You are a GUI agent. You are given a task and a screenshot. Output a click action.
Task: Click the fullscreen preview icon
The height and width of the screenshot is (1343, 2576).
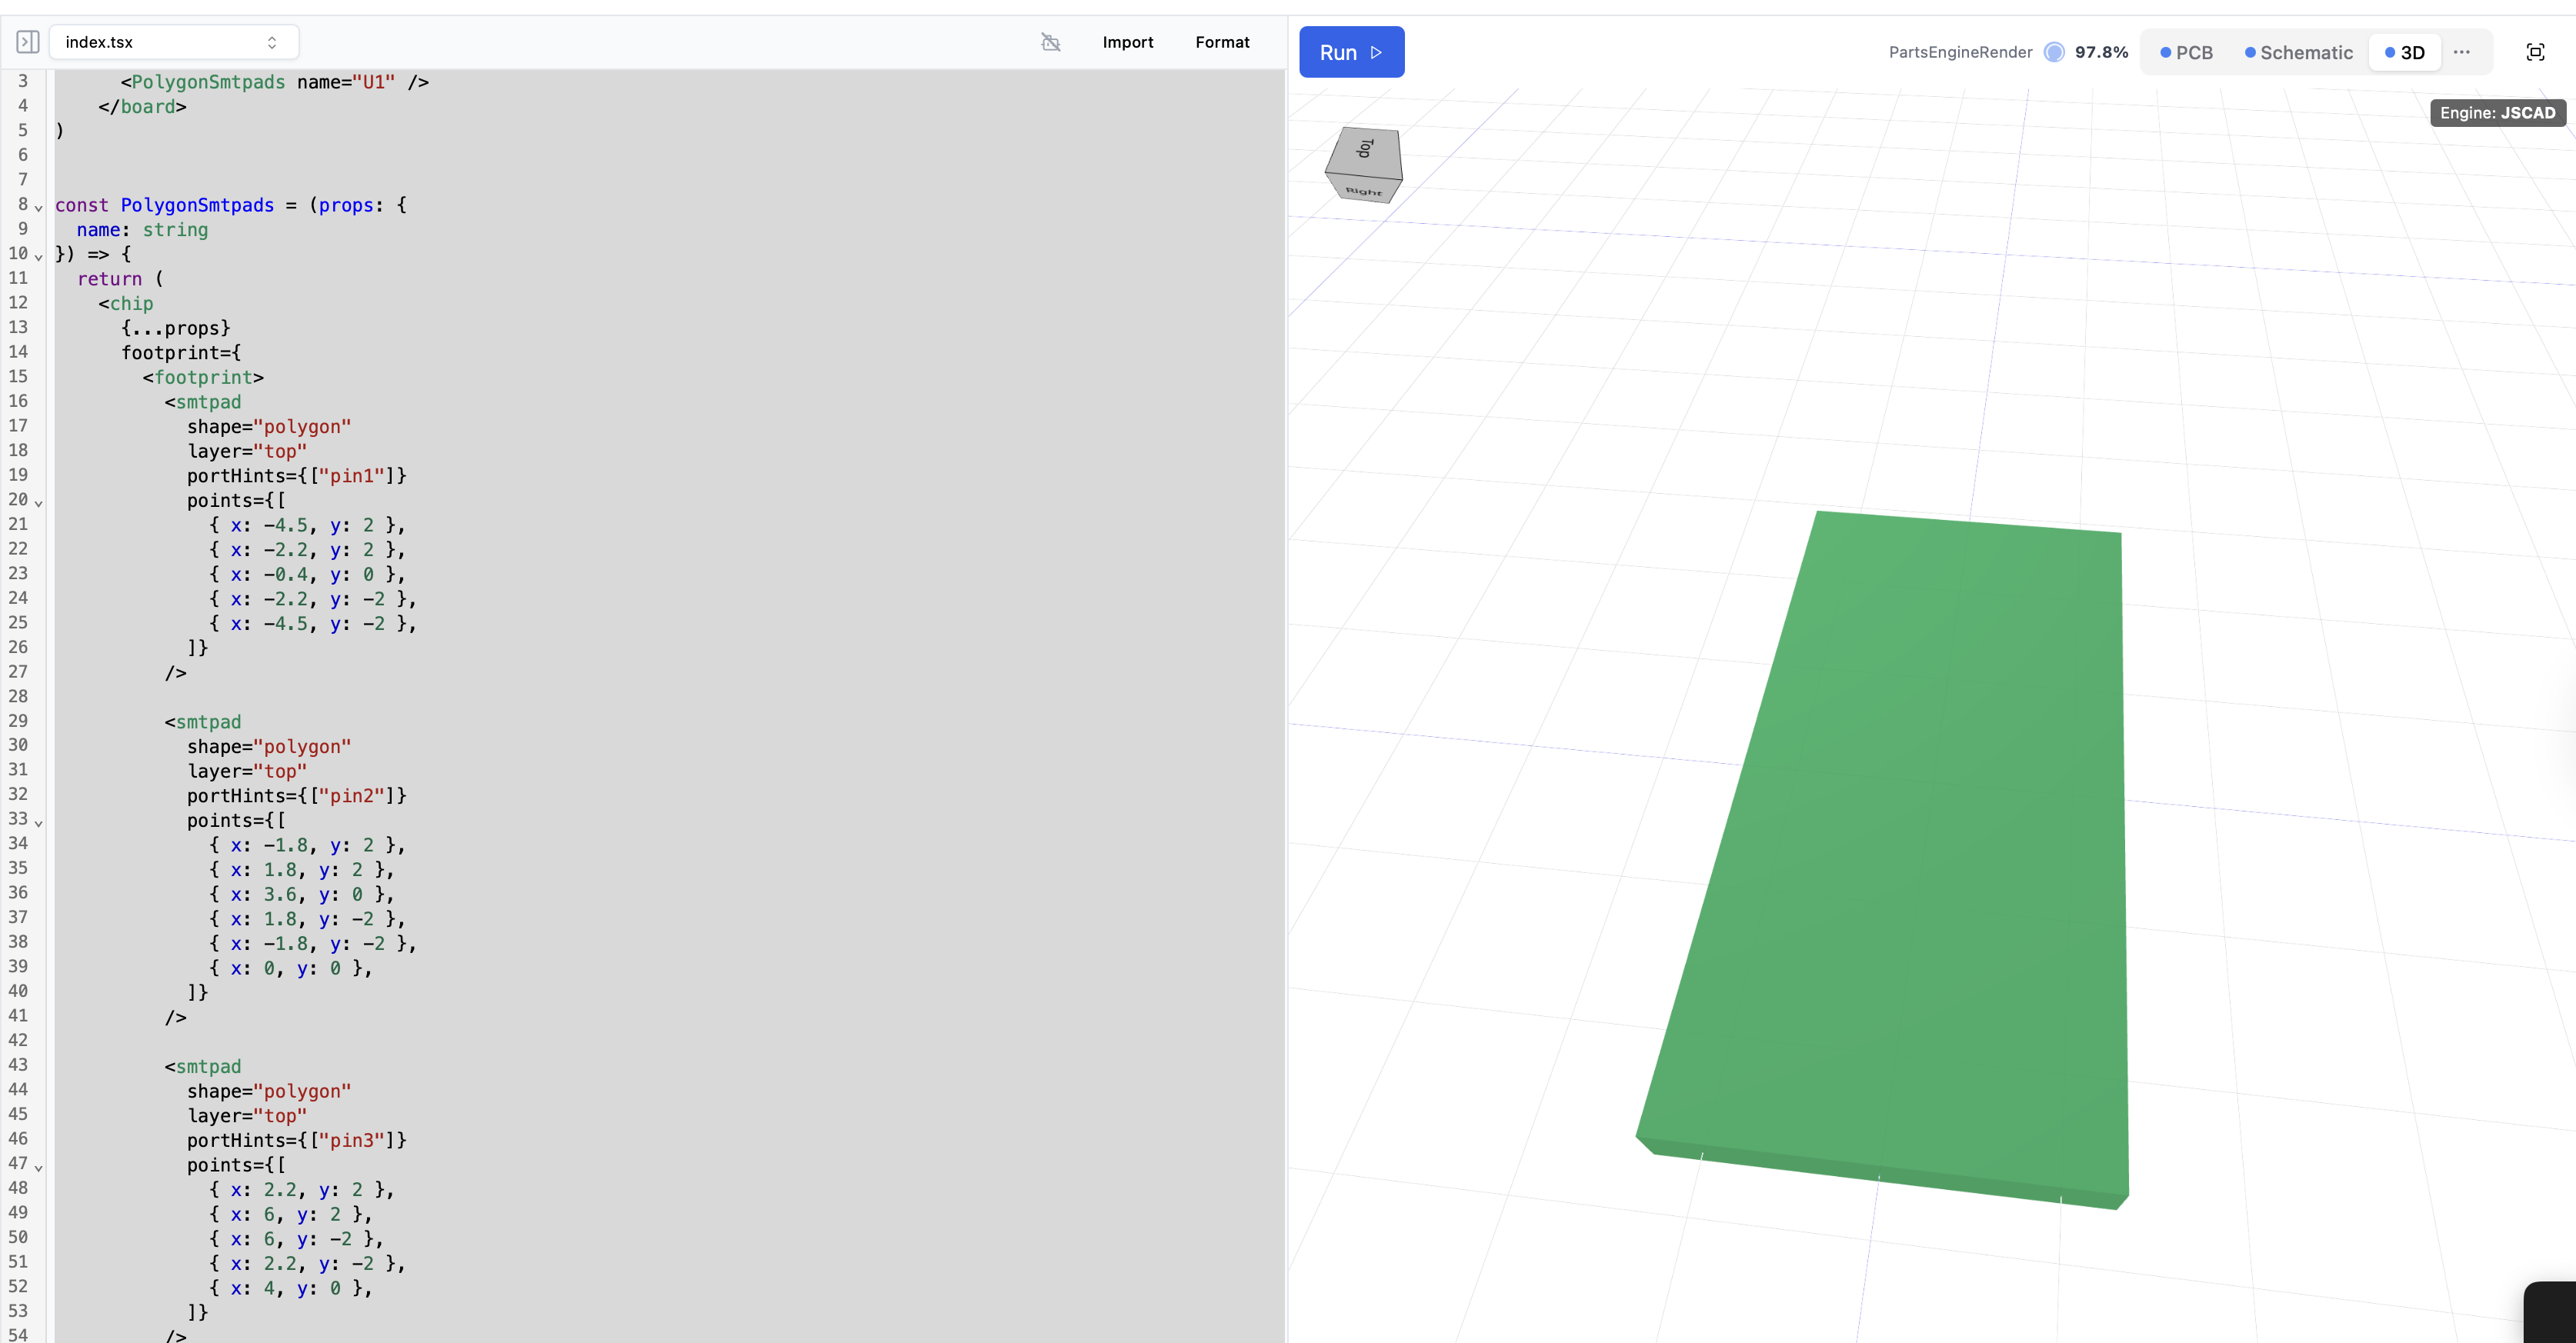(x=2535, y=52)
